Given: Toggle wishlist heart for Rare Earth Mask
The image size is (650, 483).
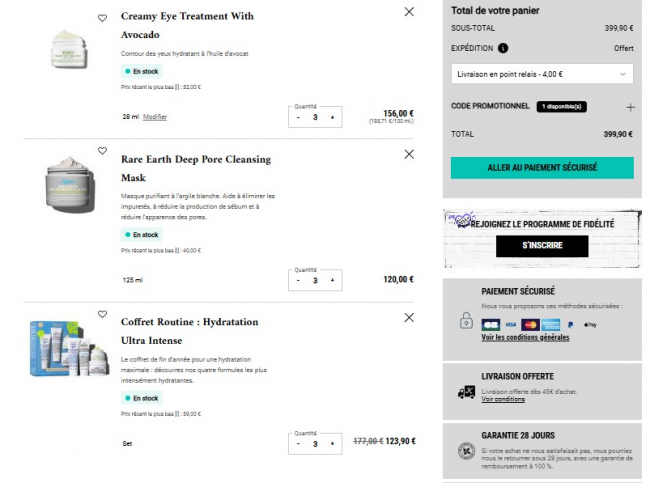Looking at the screenshot, I should 102,151.
